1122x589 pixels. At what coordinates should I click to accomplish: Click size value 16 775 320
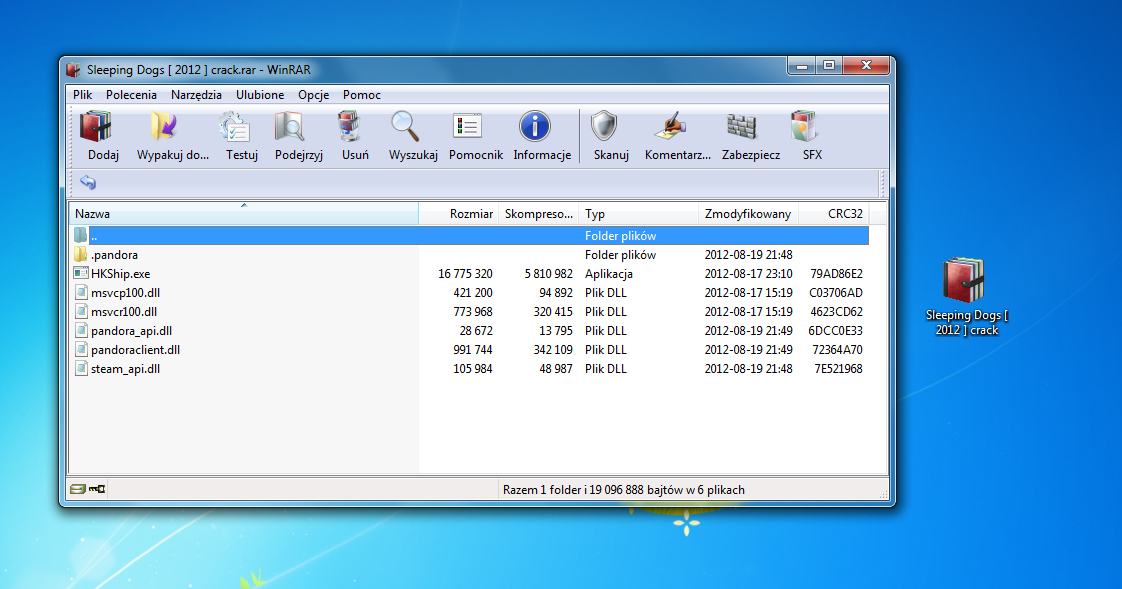(465, 273)
